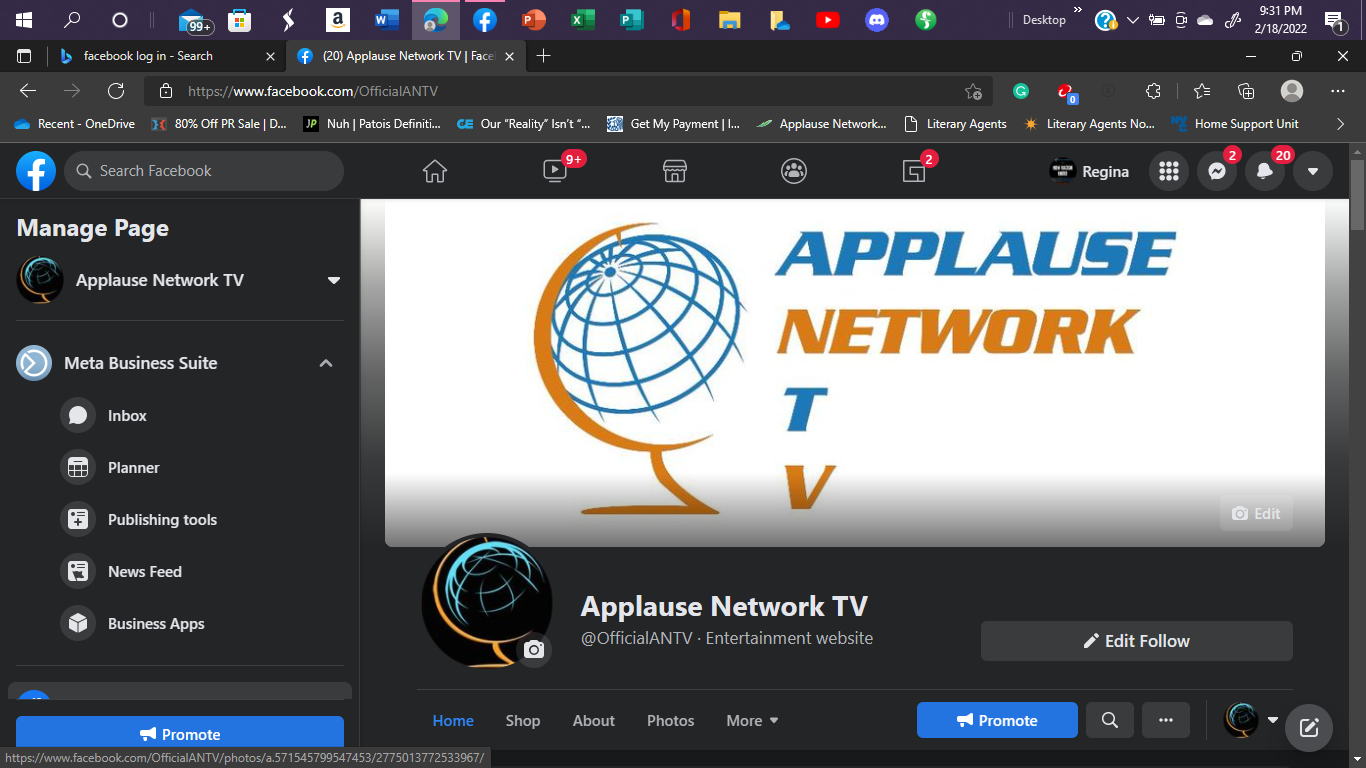This screenshot has width=1366, height=768.
Task: Click the browser Refresh icon
Action: 116,91
